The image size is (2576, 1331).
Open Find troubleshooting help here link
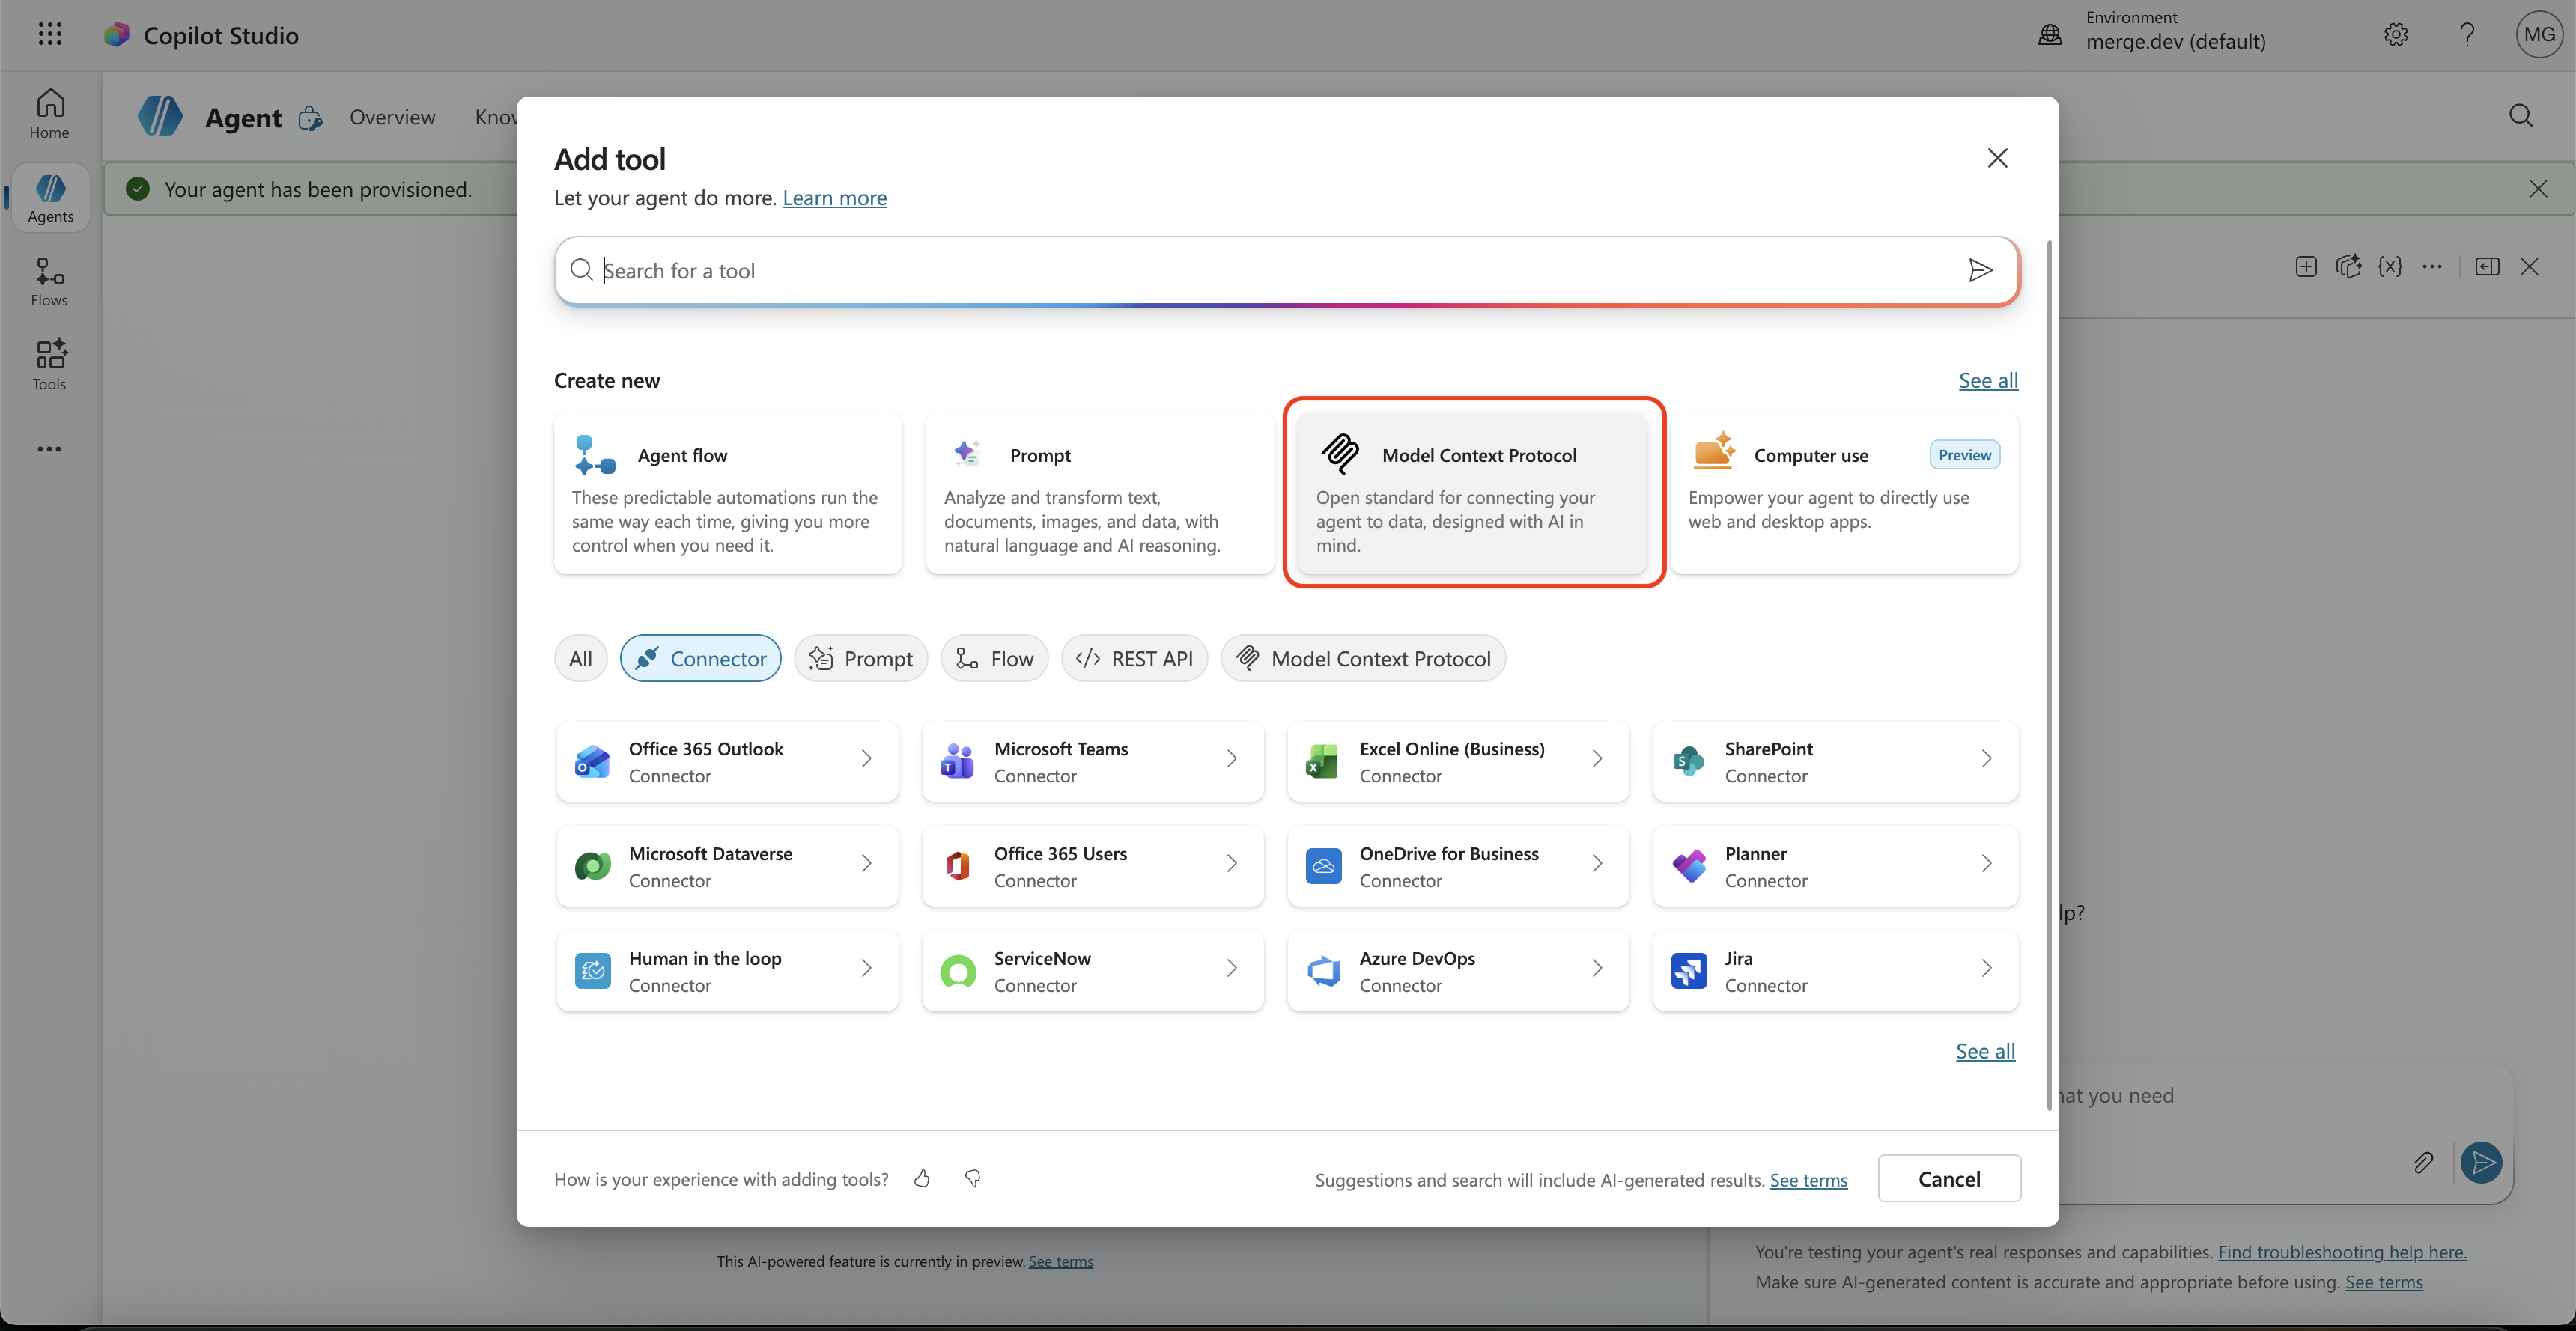[2342, 1252]
